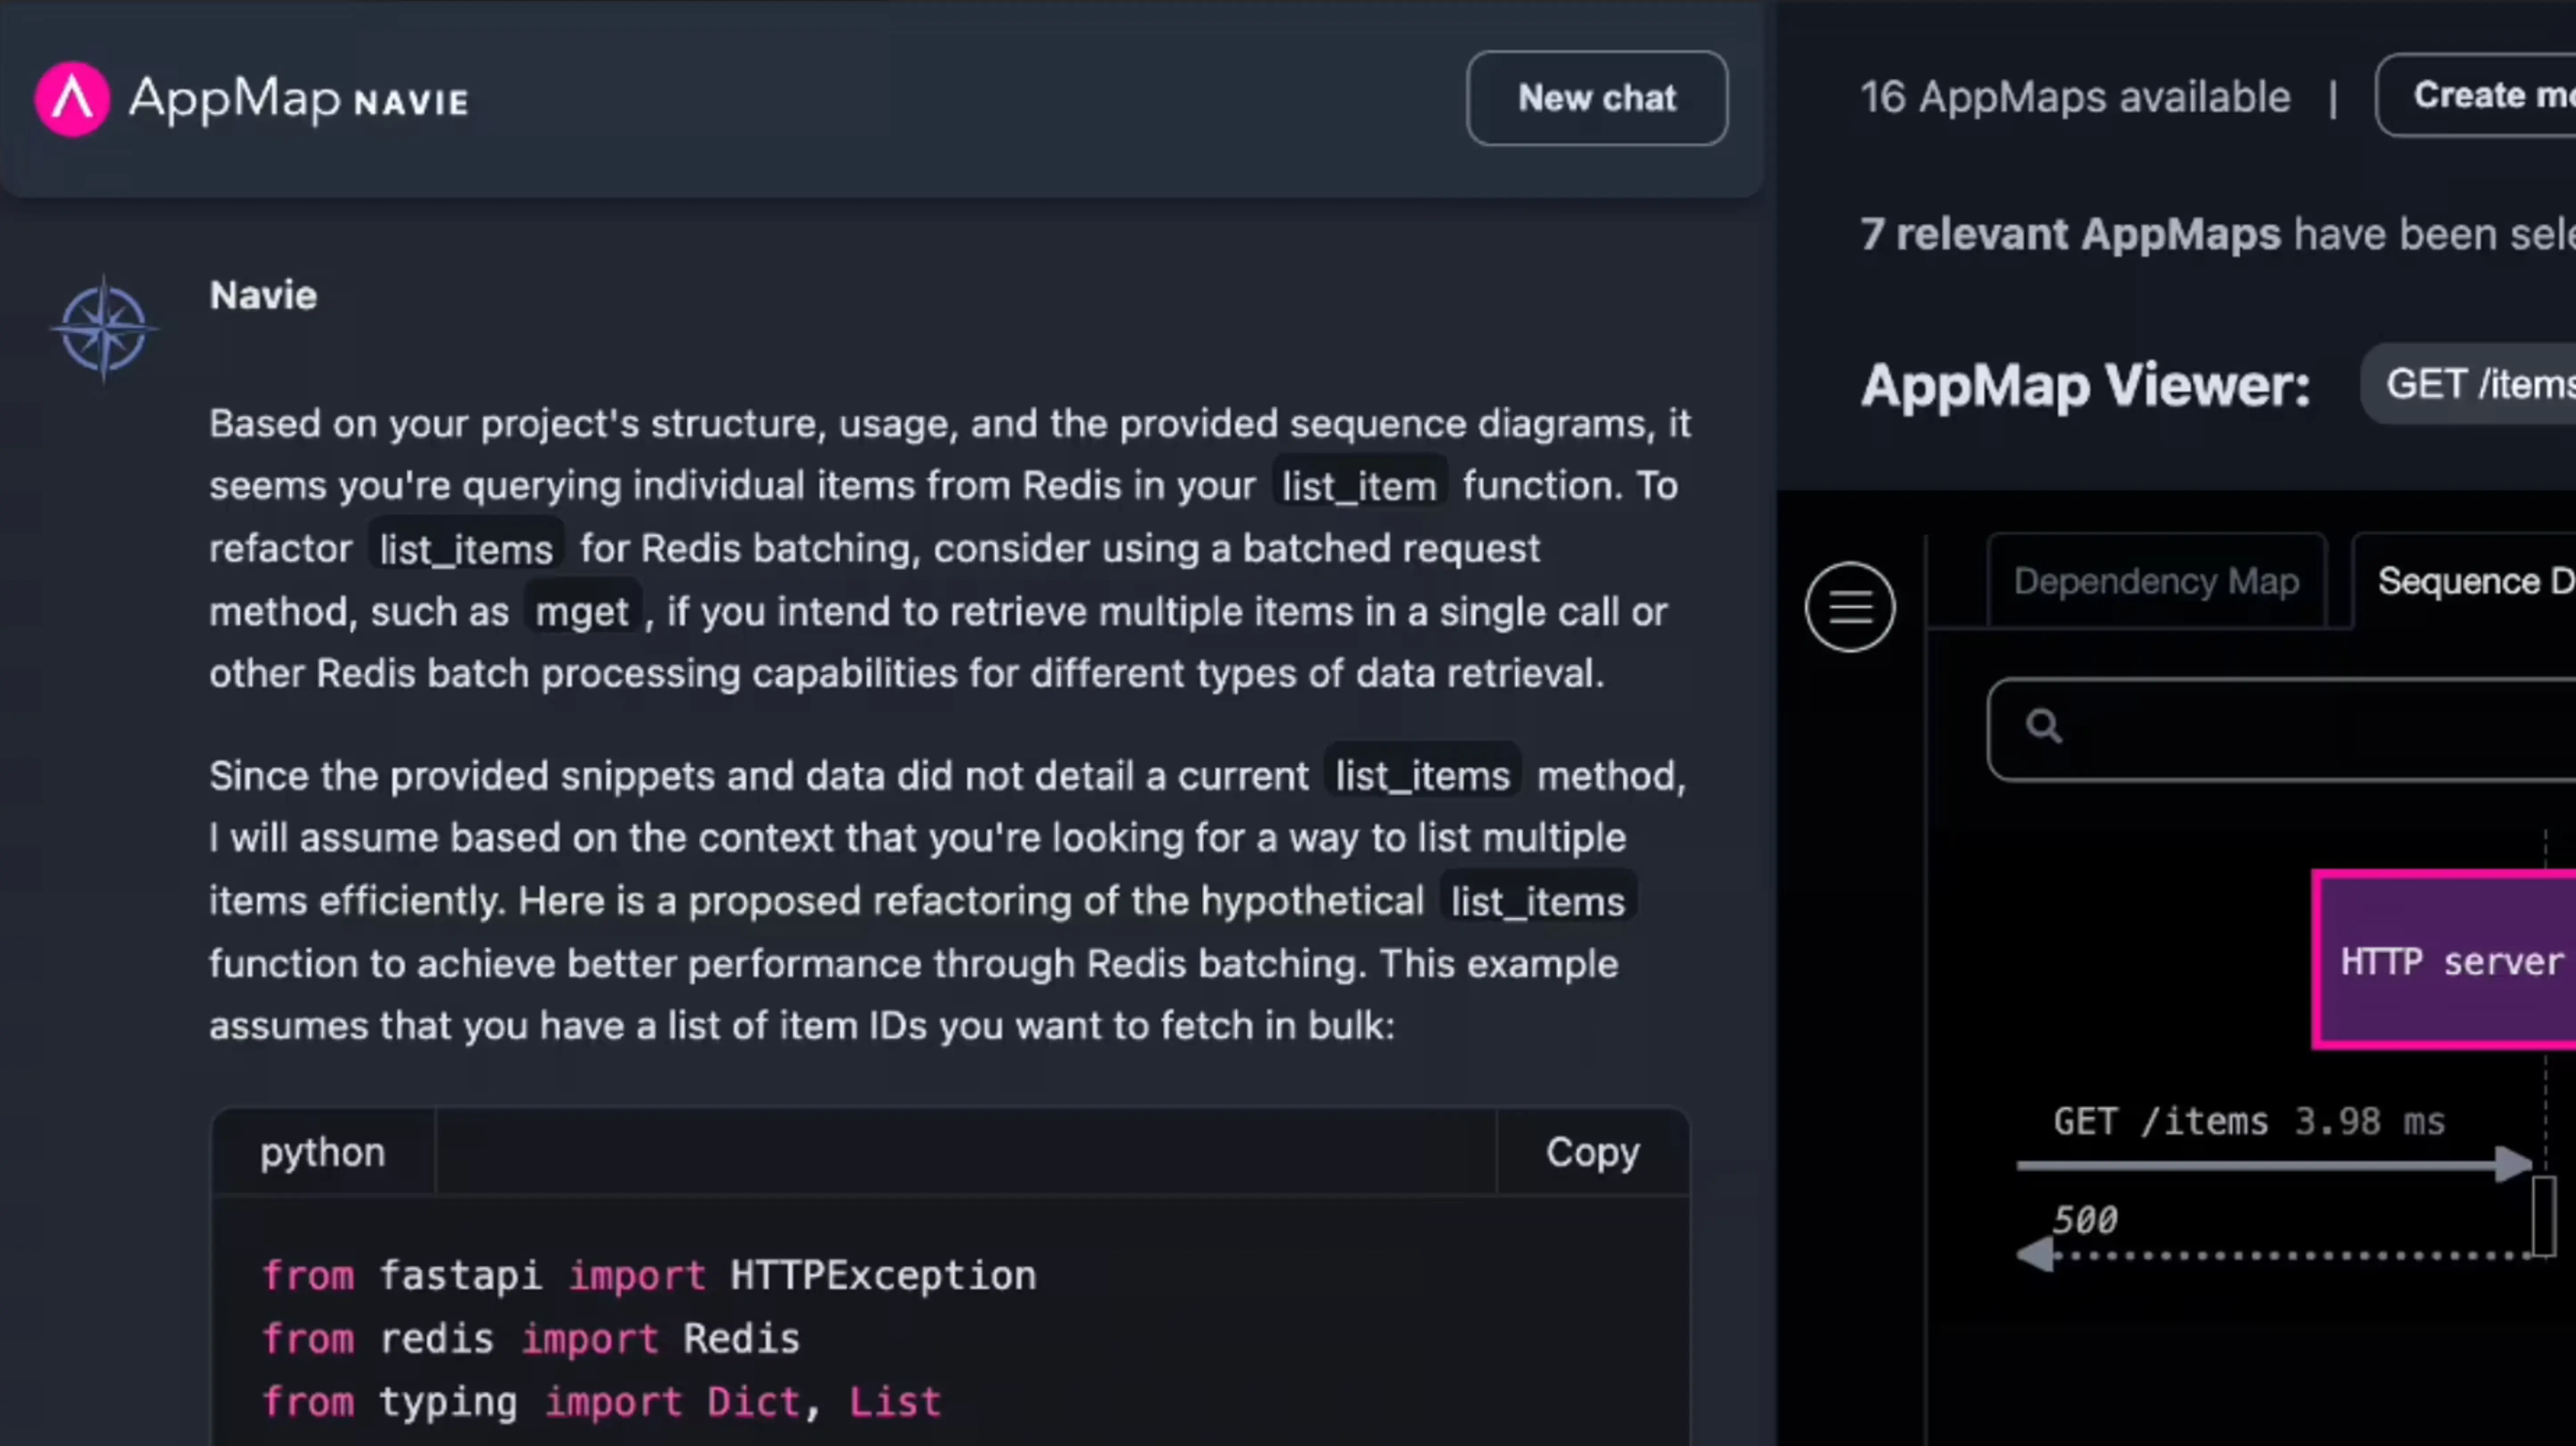This screenshot has width=2576, height=1446.
Task: Copy the python code snippet
Action: point(1592,1152)
